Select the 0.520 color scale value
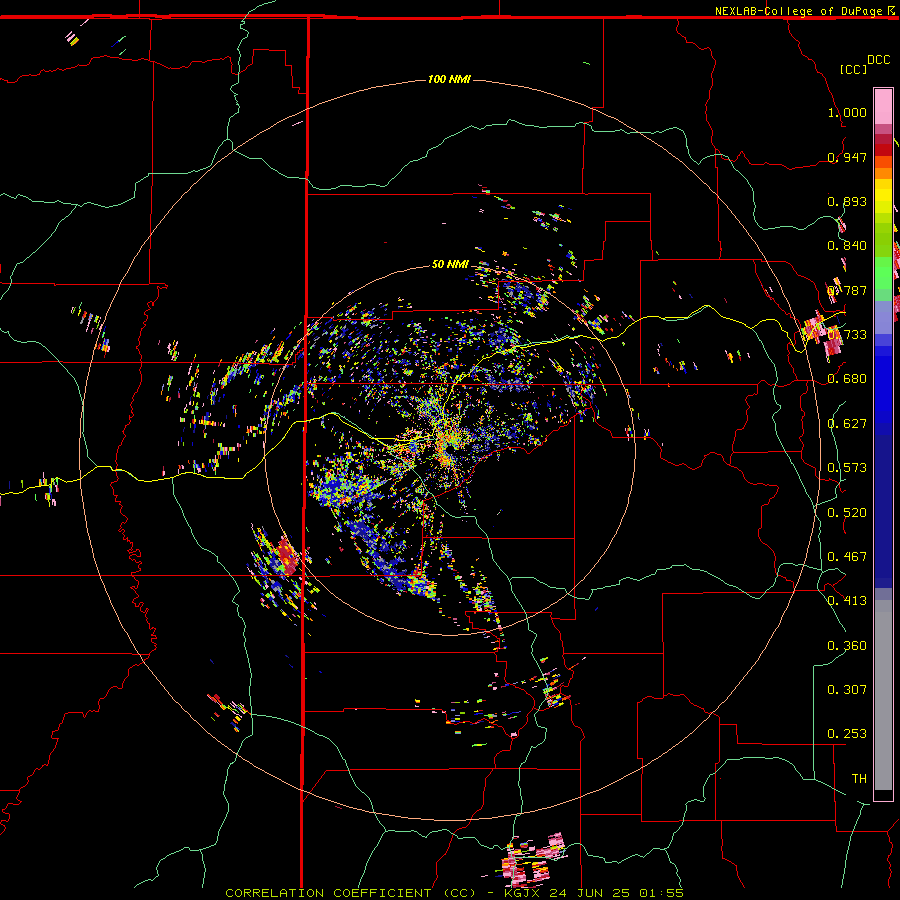Screen dimensions: 900x900 [x=847, y=513]
